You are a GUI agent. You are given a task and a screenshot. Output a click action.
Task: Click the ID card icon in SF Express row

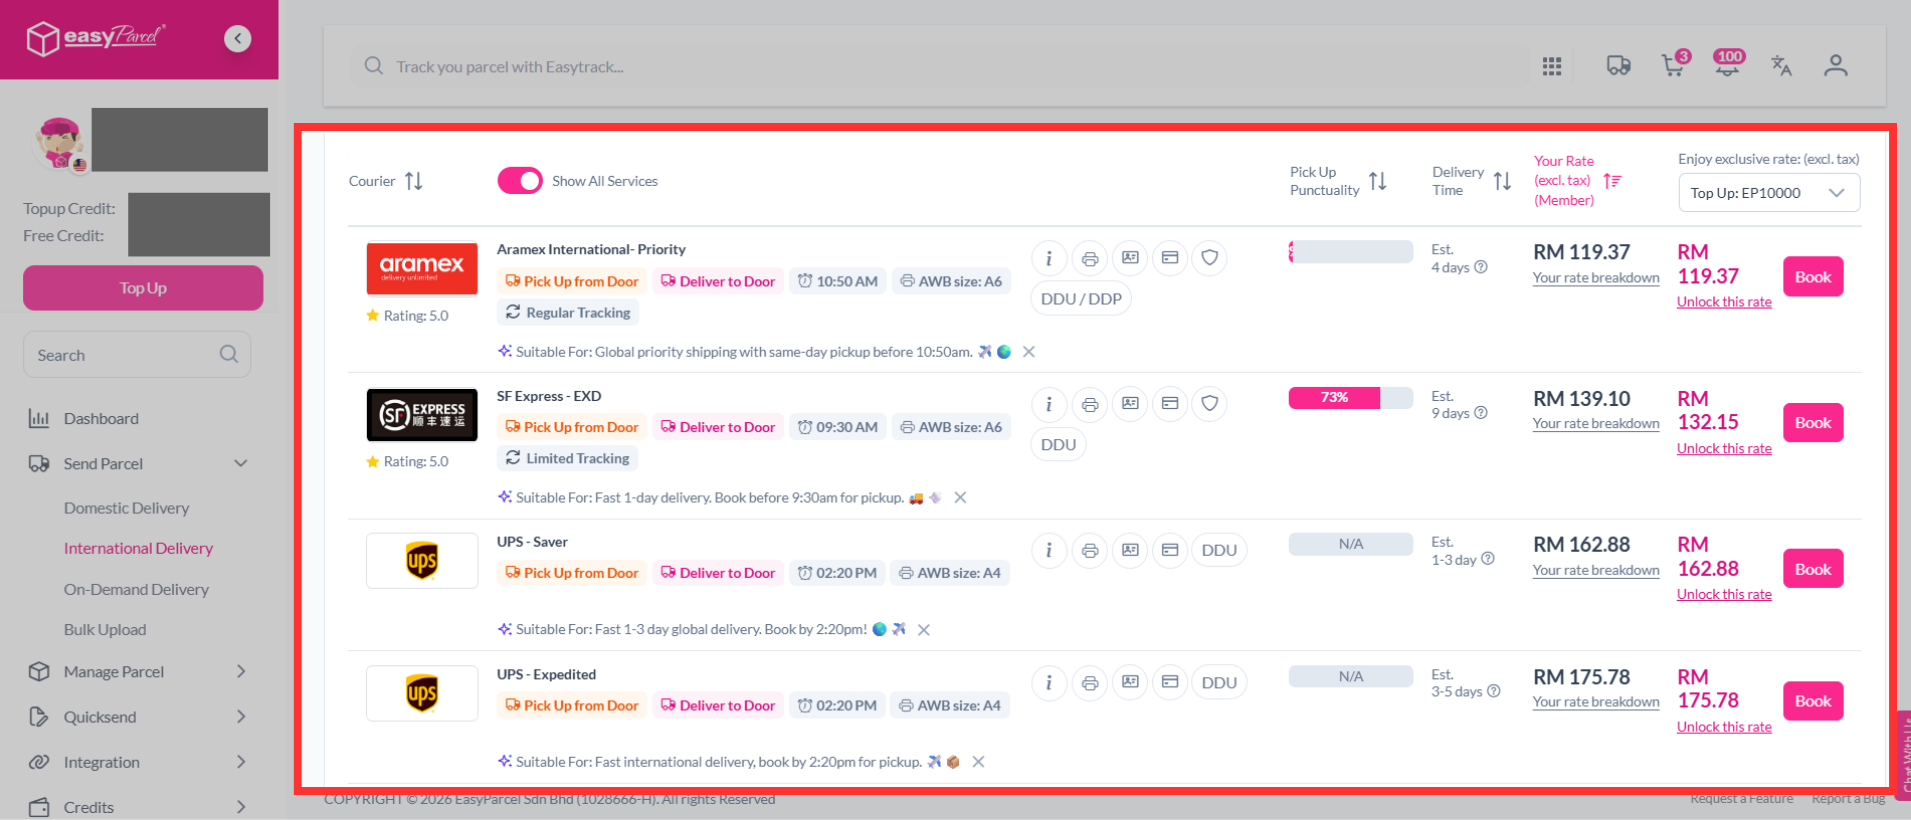[1130, 404]
